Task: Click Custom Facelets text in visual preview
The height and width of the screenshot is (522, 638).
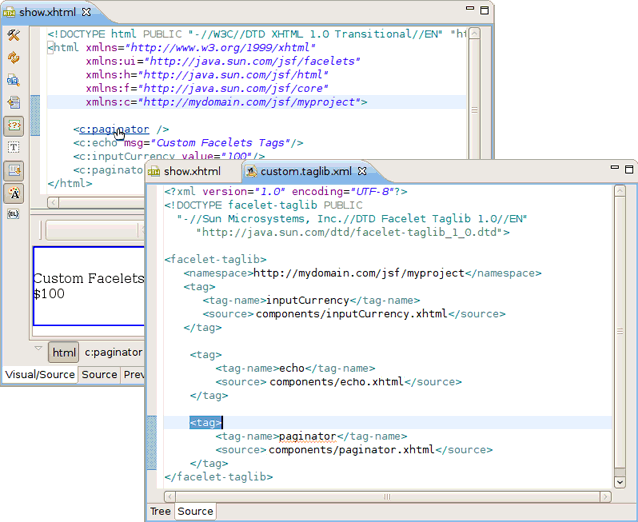Action: (x=89, y=278)
